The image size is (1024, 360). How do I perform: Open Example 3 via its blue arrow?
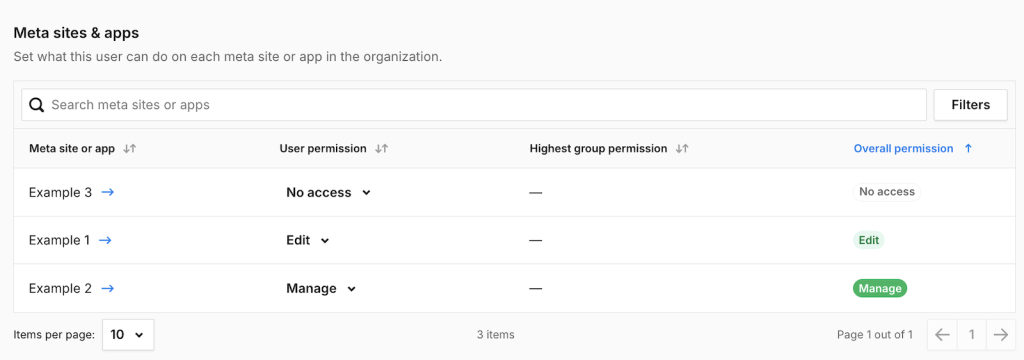(x=108, y=192)
